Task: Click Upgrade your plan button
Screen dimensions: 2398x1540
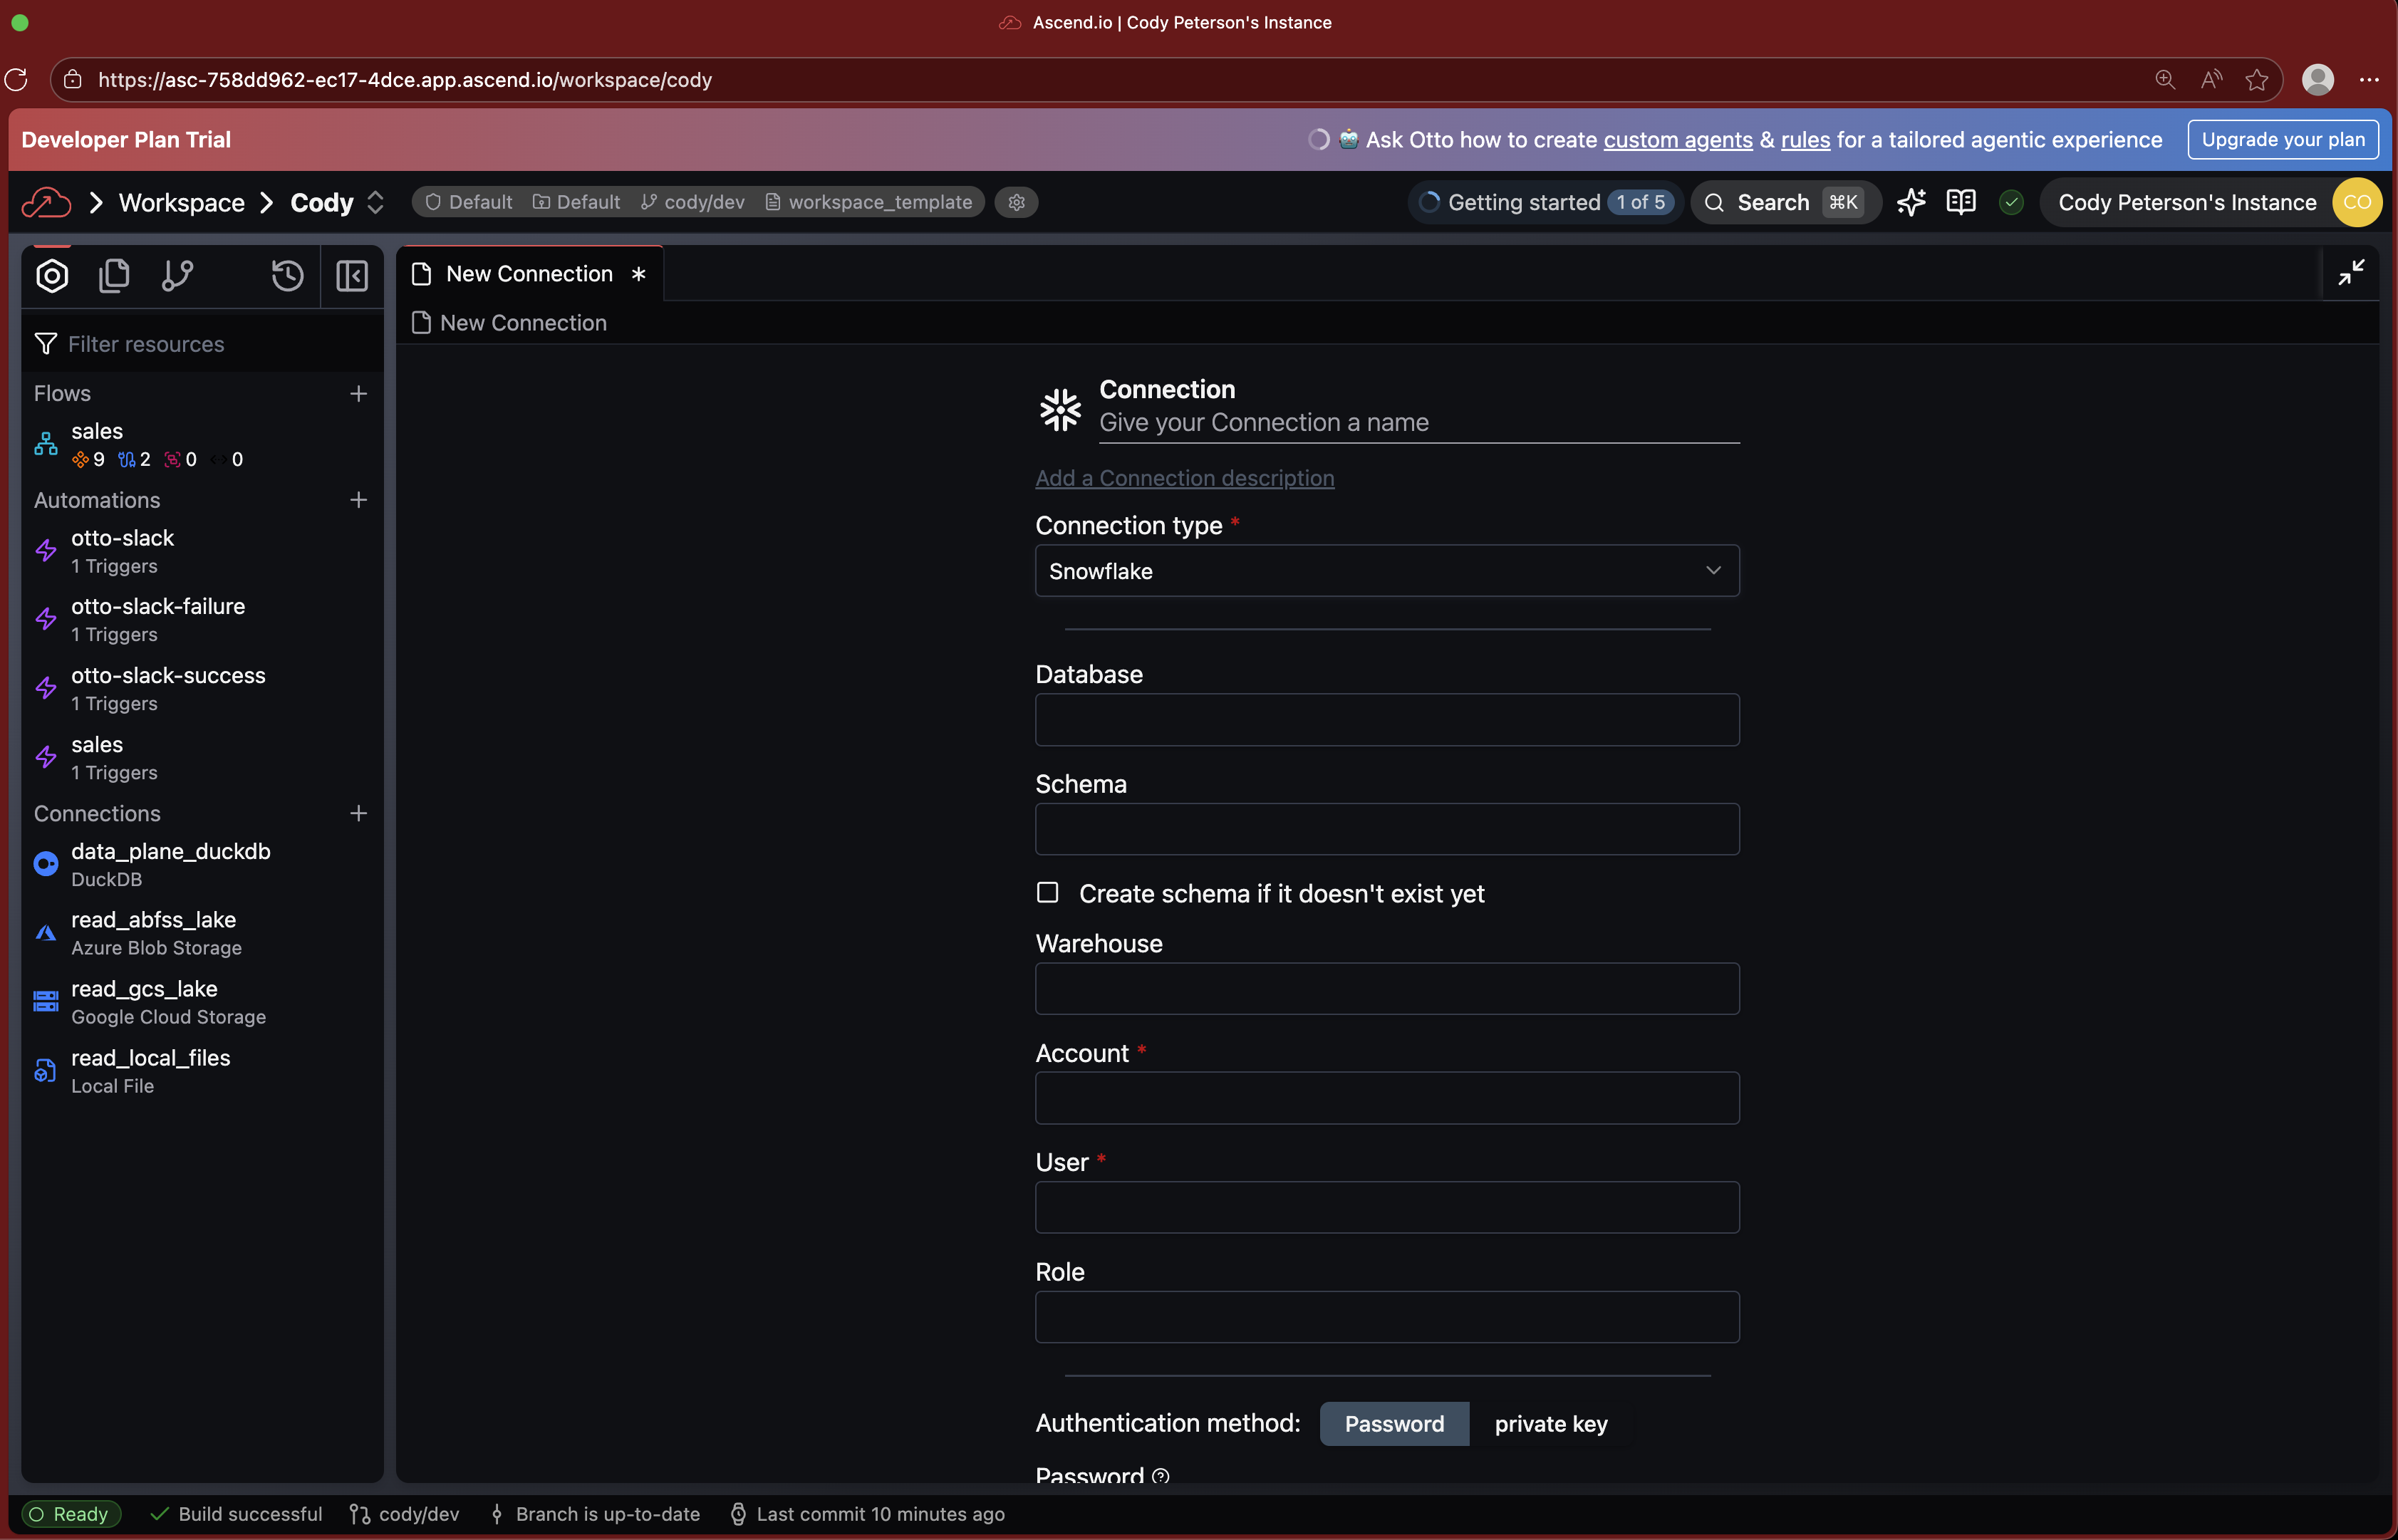Action: pyautogui.click(x=2282, y=140)
